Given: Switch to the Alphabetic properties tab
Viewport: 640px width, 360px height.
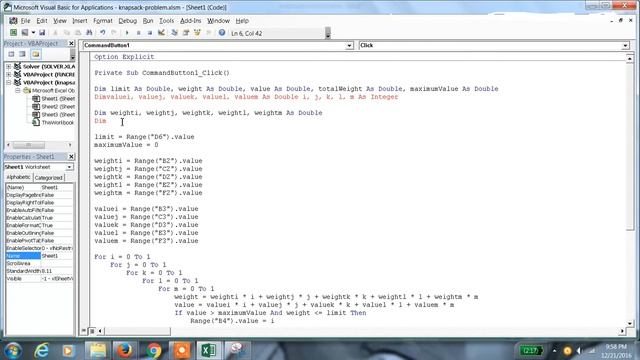Looking at the screenshot, I should [x=18, y=177].
